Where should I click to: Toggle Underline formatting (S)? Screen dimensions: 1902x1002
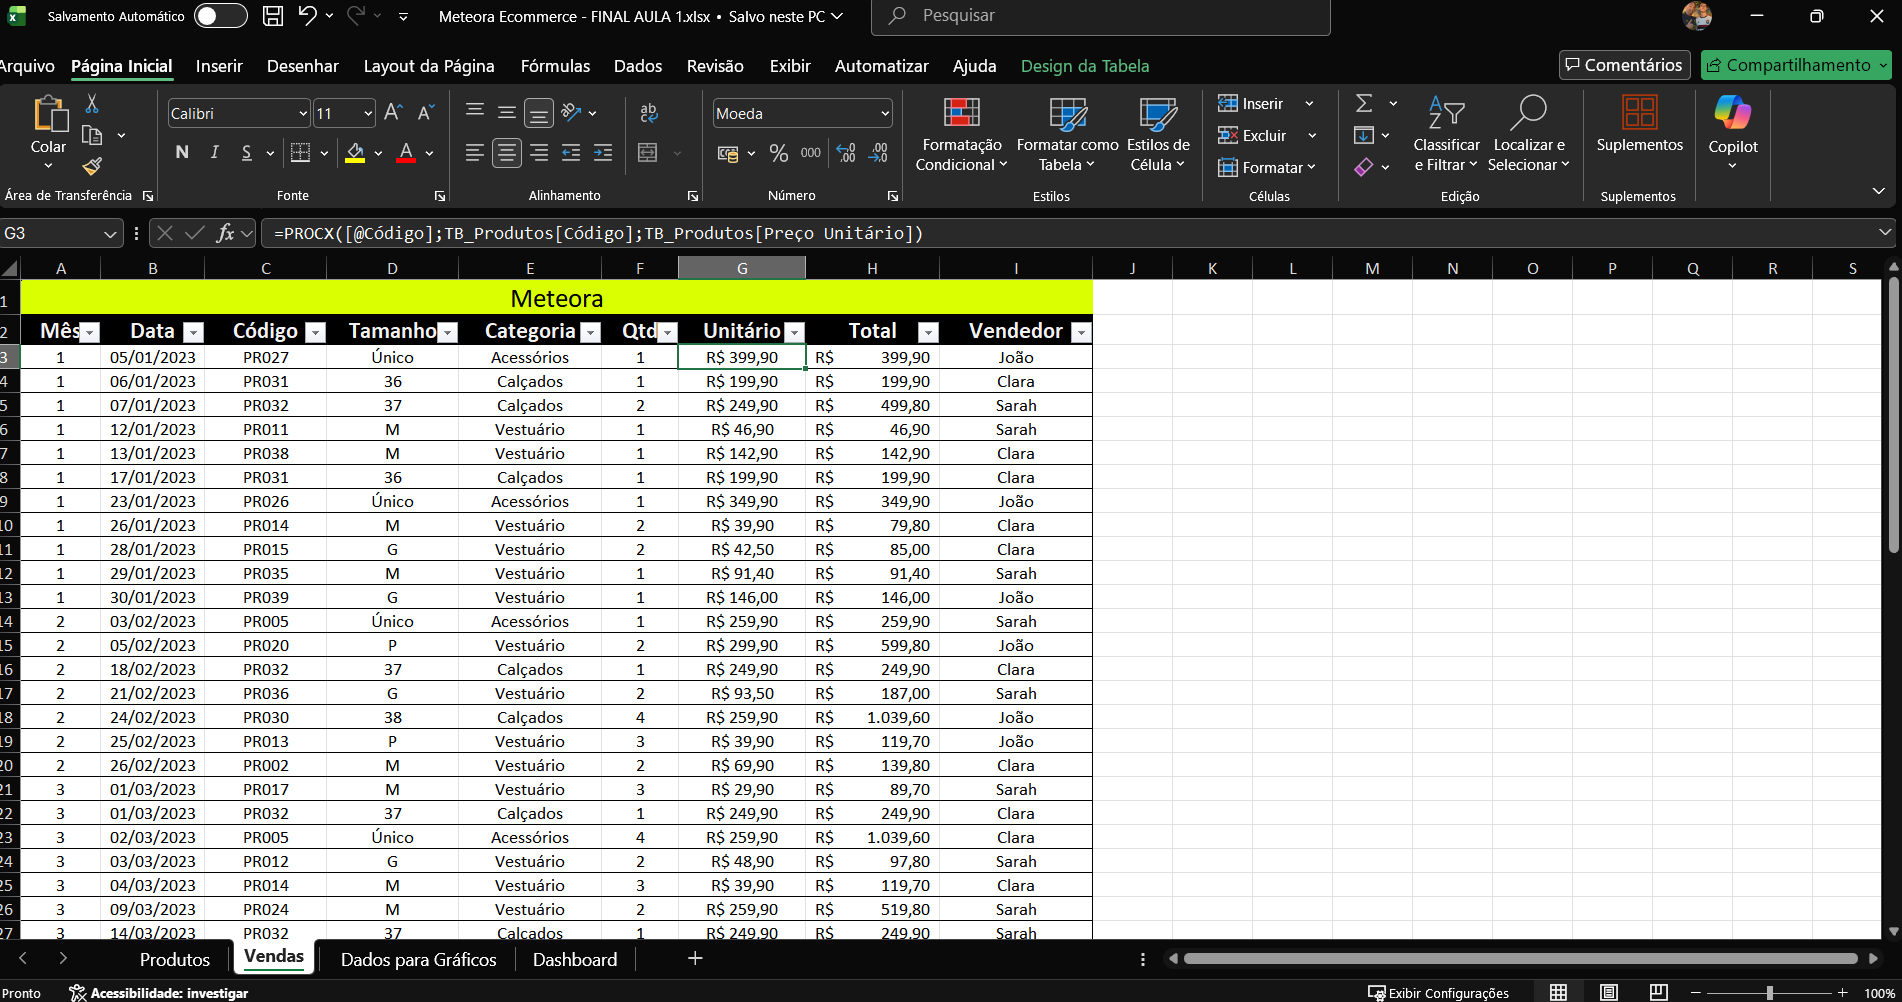[x=246, y=152]
